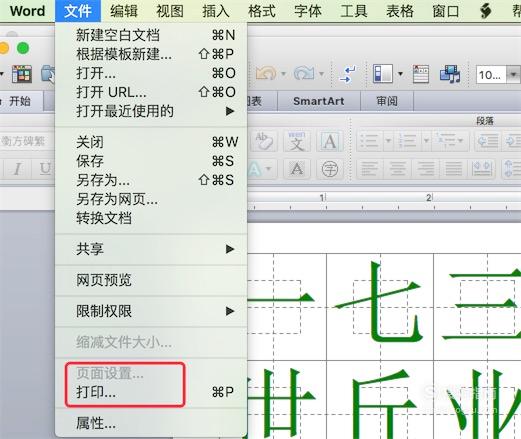Open the 格式 menu
Image resolution: width=521 pixels, height=439 pixels.
[x=262, y=11]
